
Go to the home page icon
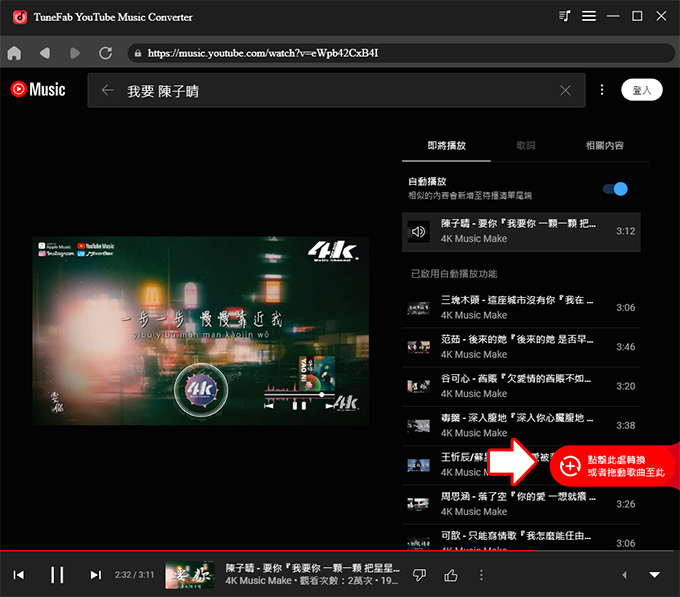(x=14, y=53)
